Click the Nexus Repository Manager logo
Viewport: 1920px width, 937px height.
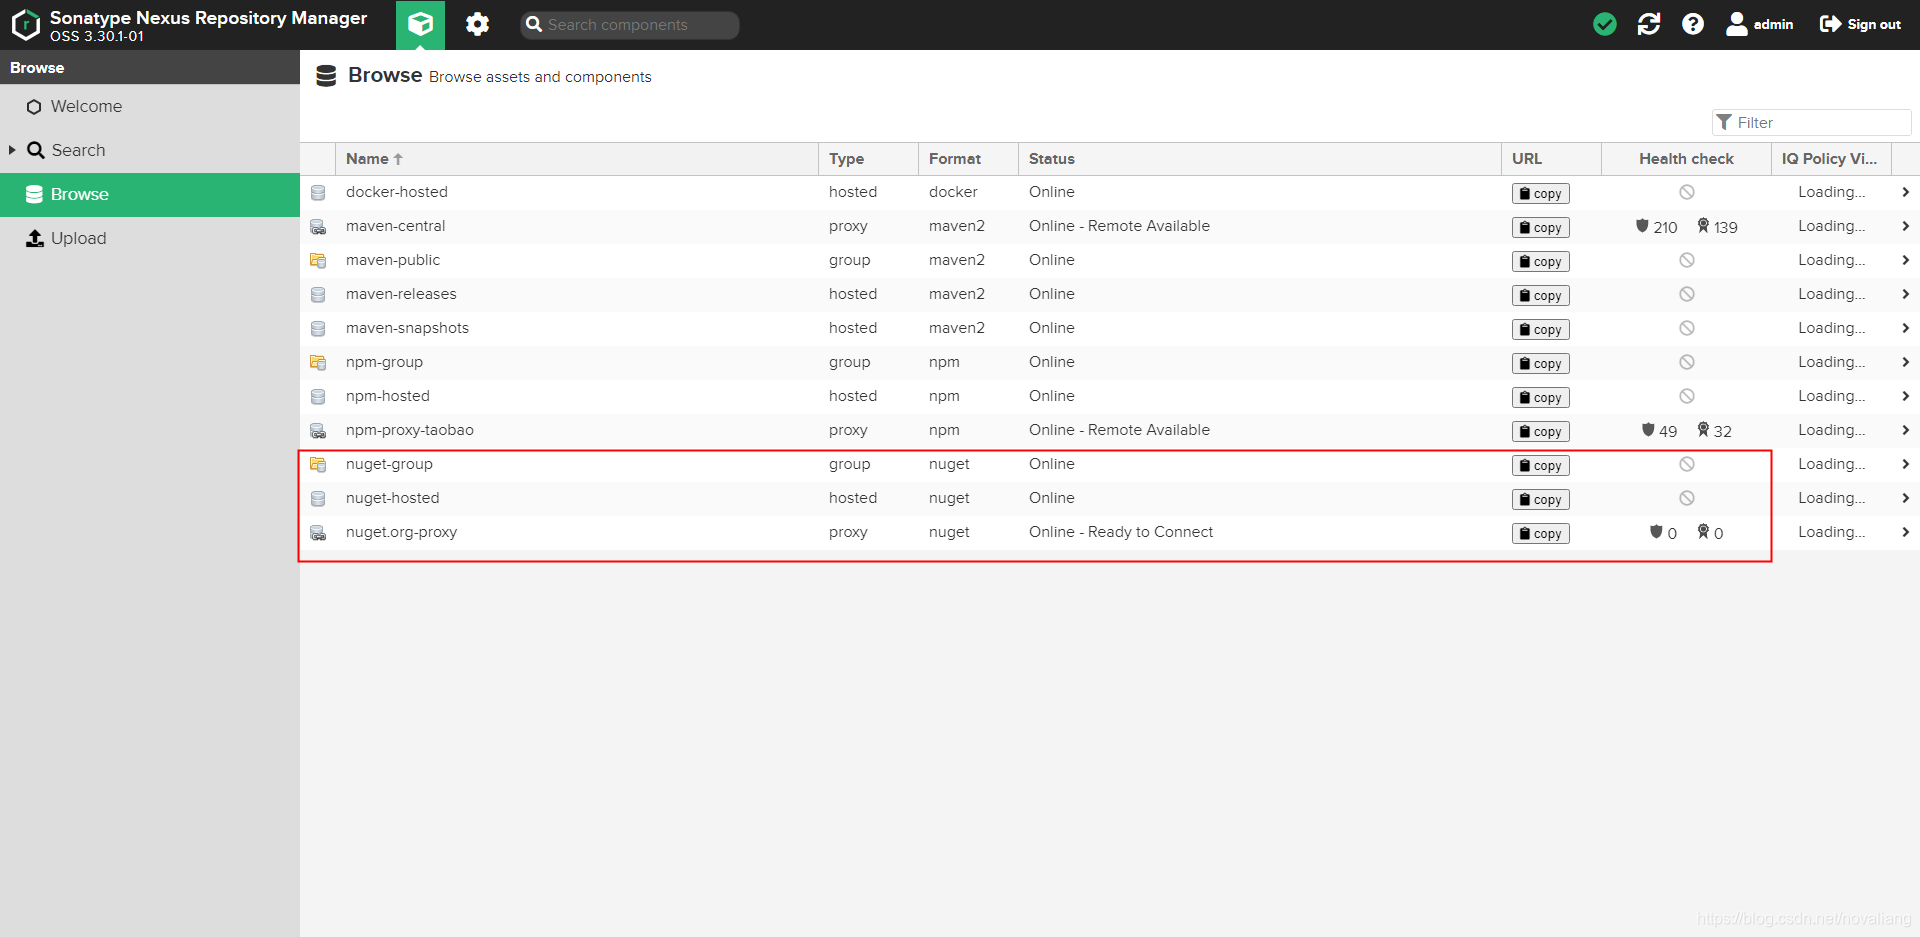pyautogui.click(x=26, y=25)
